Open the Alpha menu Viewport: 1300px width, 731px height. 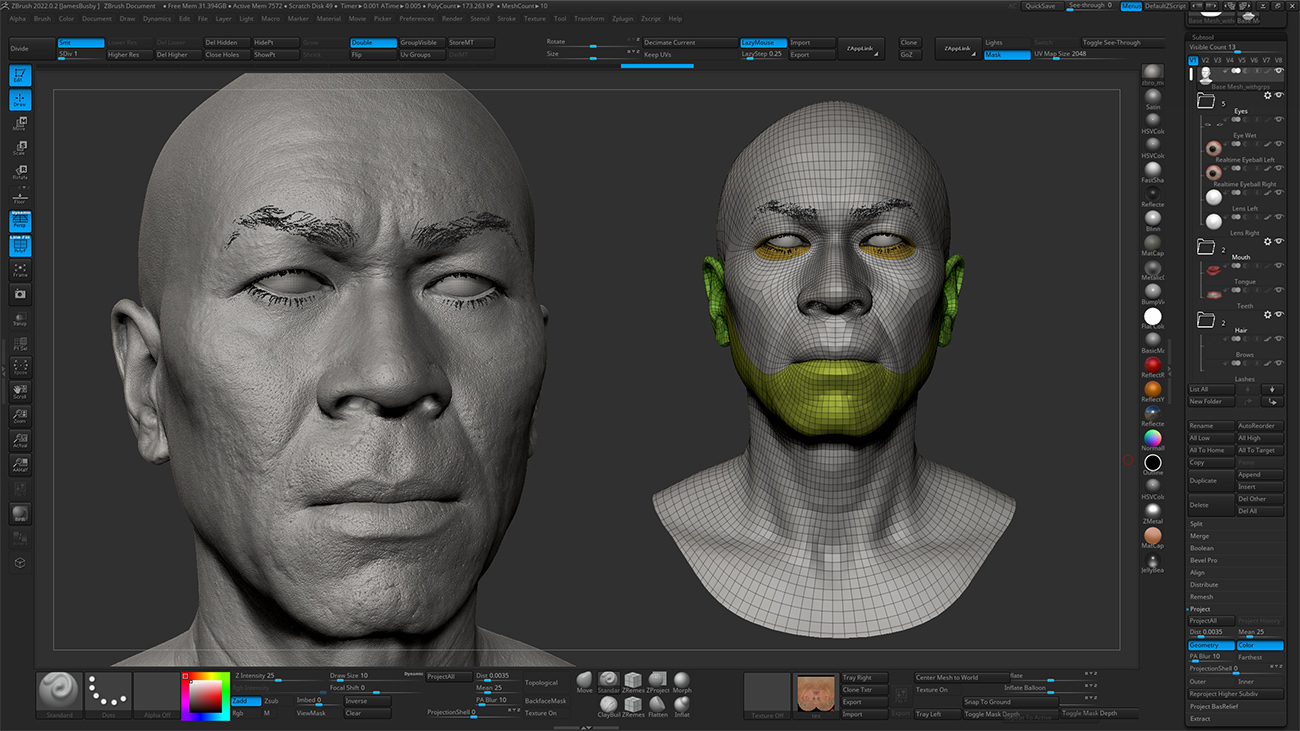pos(18,18)
